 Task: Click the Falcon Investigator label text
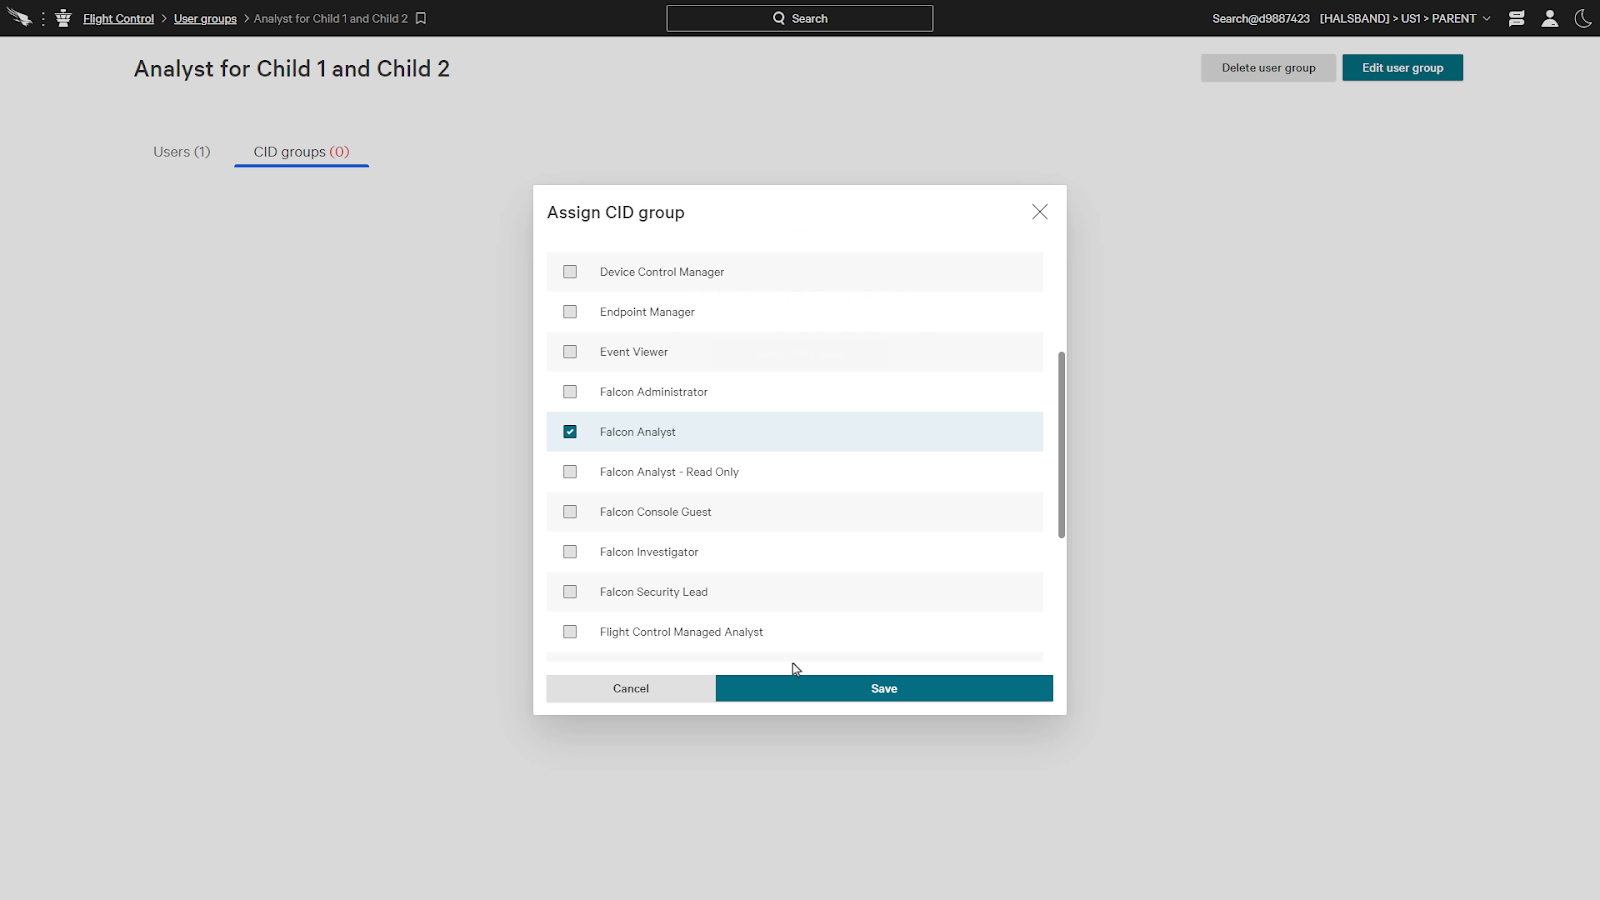(x=649, y=552)
